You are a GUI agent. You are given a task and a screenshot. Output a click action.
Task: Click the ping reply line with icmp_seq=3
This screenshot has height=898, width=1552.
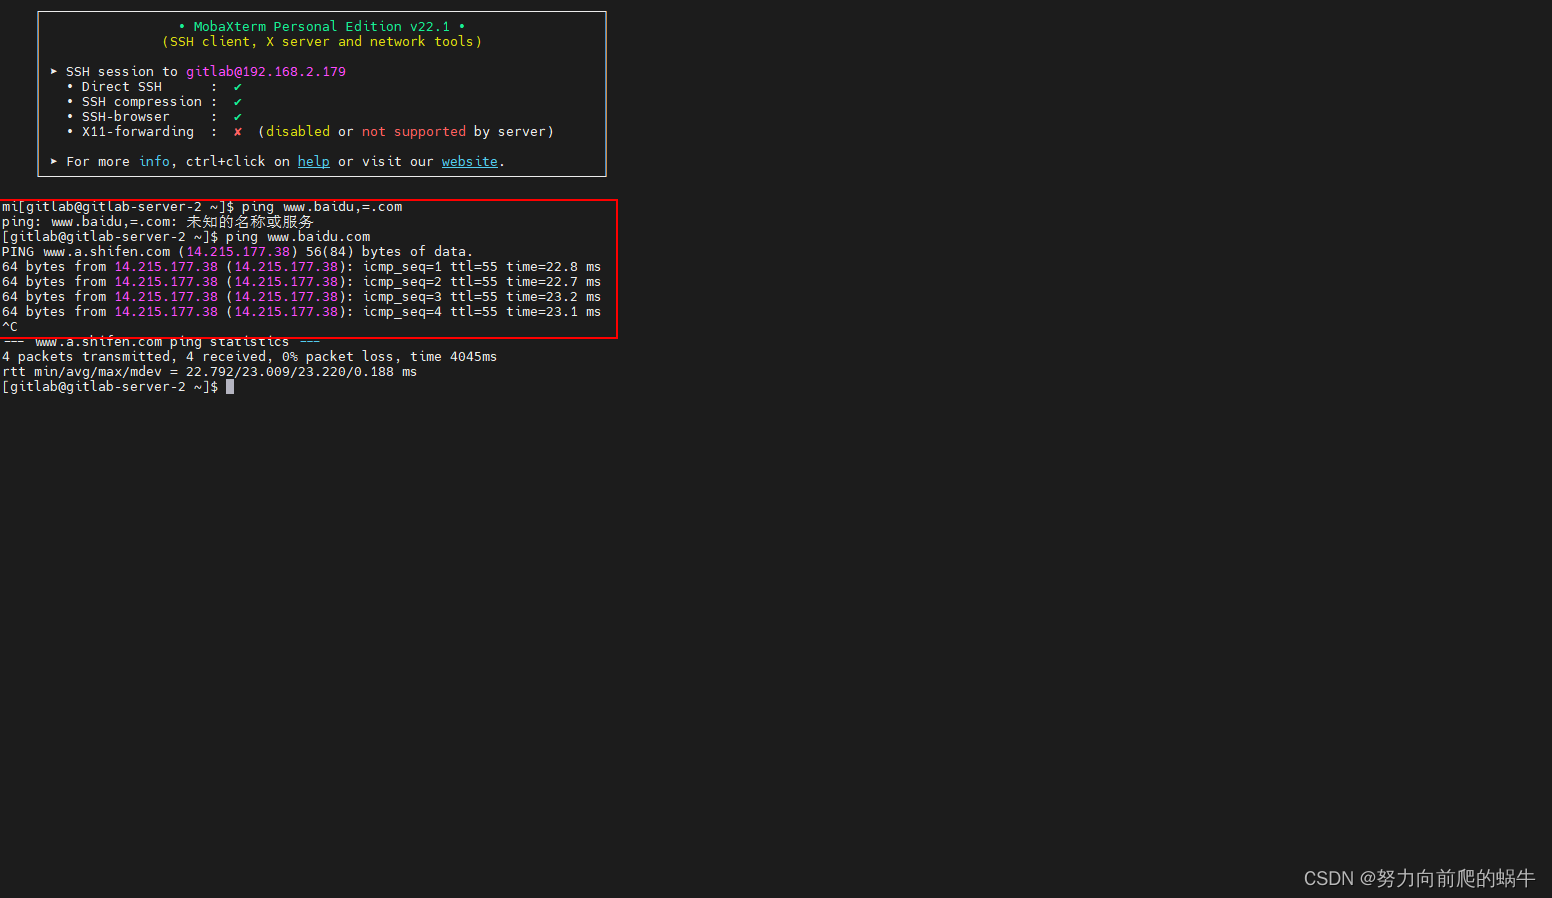[x=301, y=297]
